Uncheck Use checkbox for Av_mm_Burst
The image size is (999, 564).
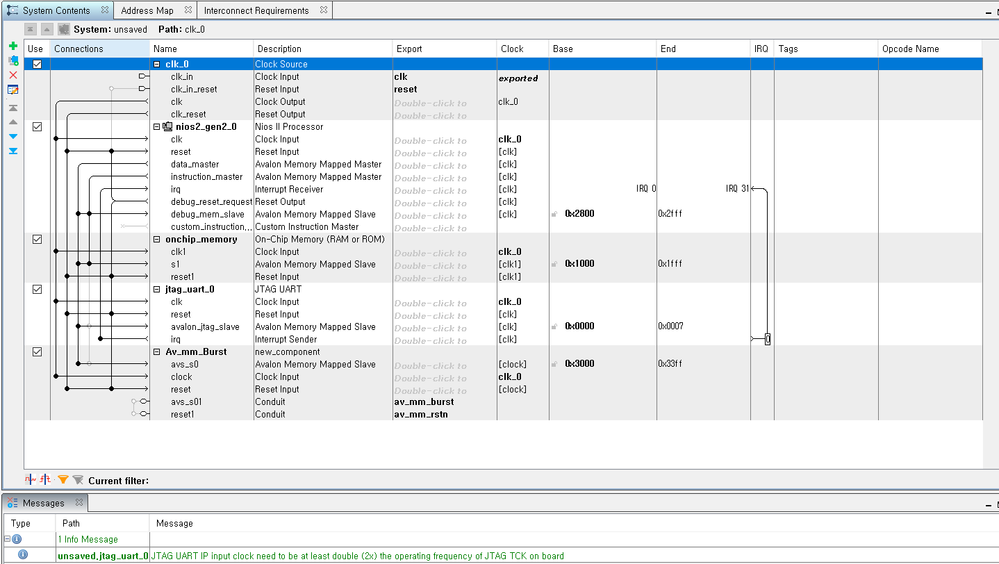[37, 351]
